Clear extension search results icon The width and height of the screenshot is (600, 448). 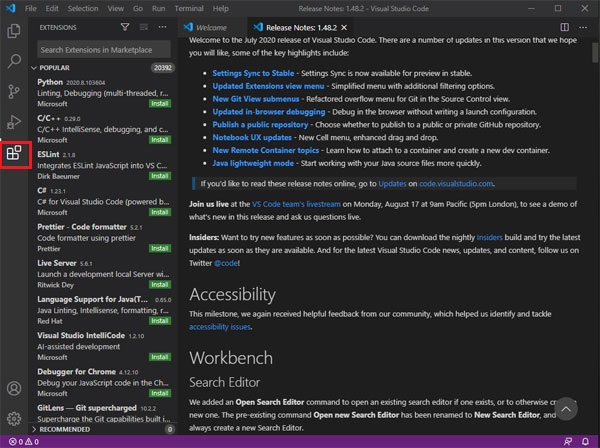143,27
